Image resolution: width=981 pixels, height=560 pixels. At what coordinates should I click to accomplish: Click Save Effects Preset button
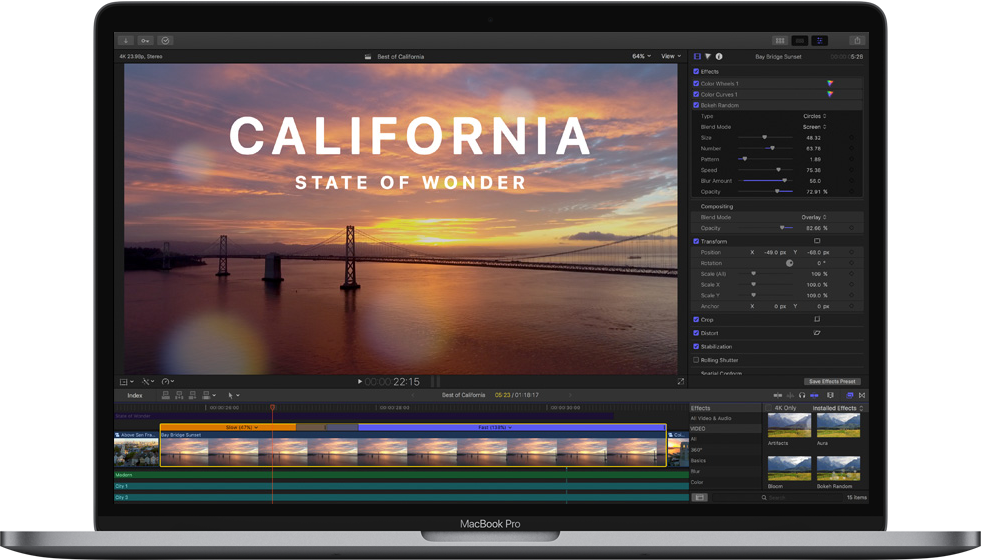click(x=832, y=381)
